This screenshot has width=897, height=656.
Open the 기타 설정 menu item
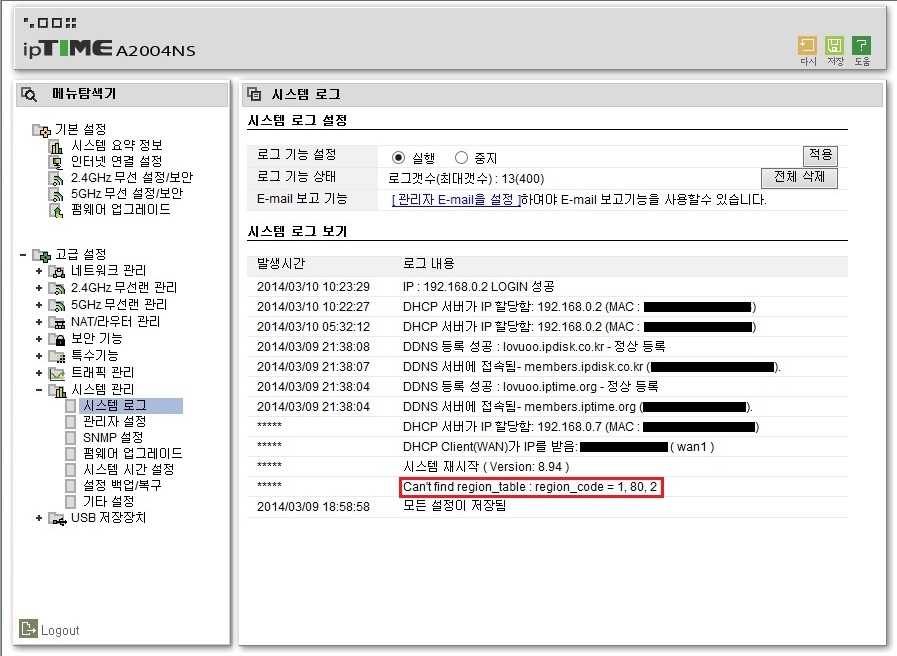(x=108, y=502)
